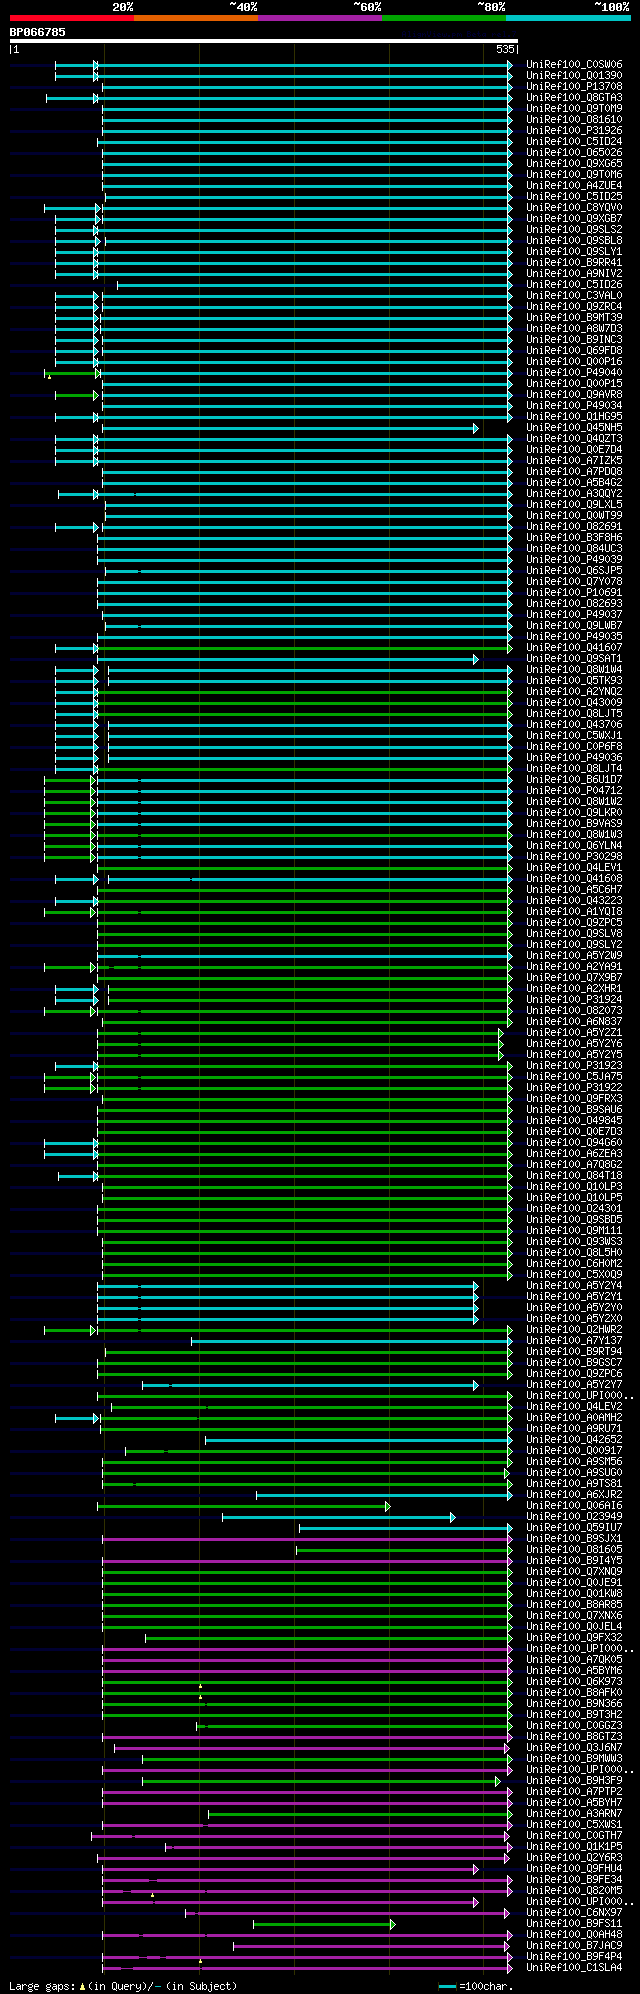
Task: Open hit UniRef100_Q8GTA3
Action: 574,98
